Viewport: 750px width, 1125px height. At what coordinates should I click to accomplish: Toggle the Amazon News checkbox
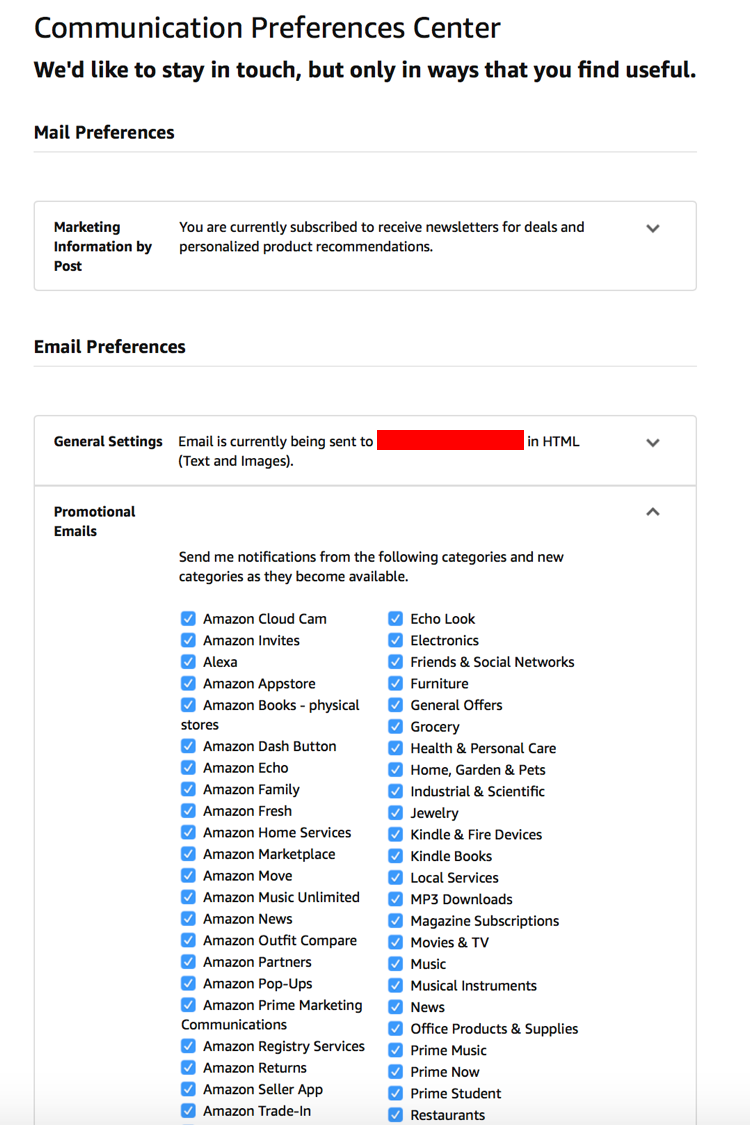coord(188,918)
